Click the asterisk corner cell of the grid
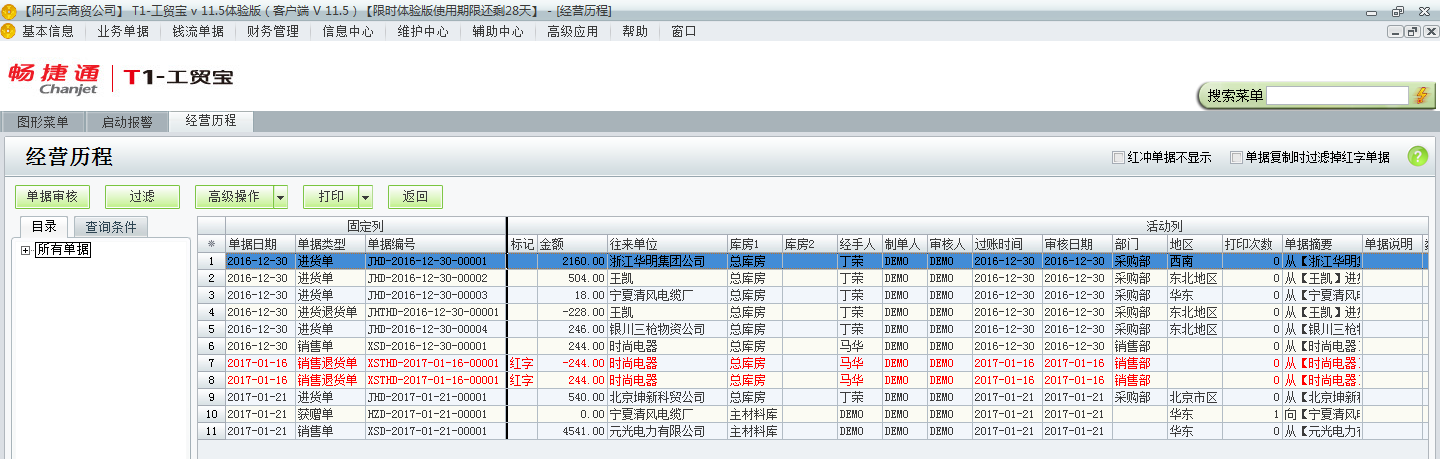1440x459 pixels. [211, 243]
